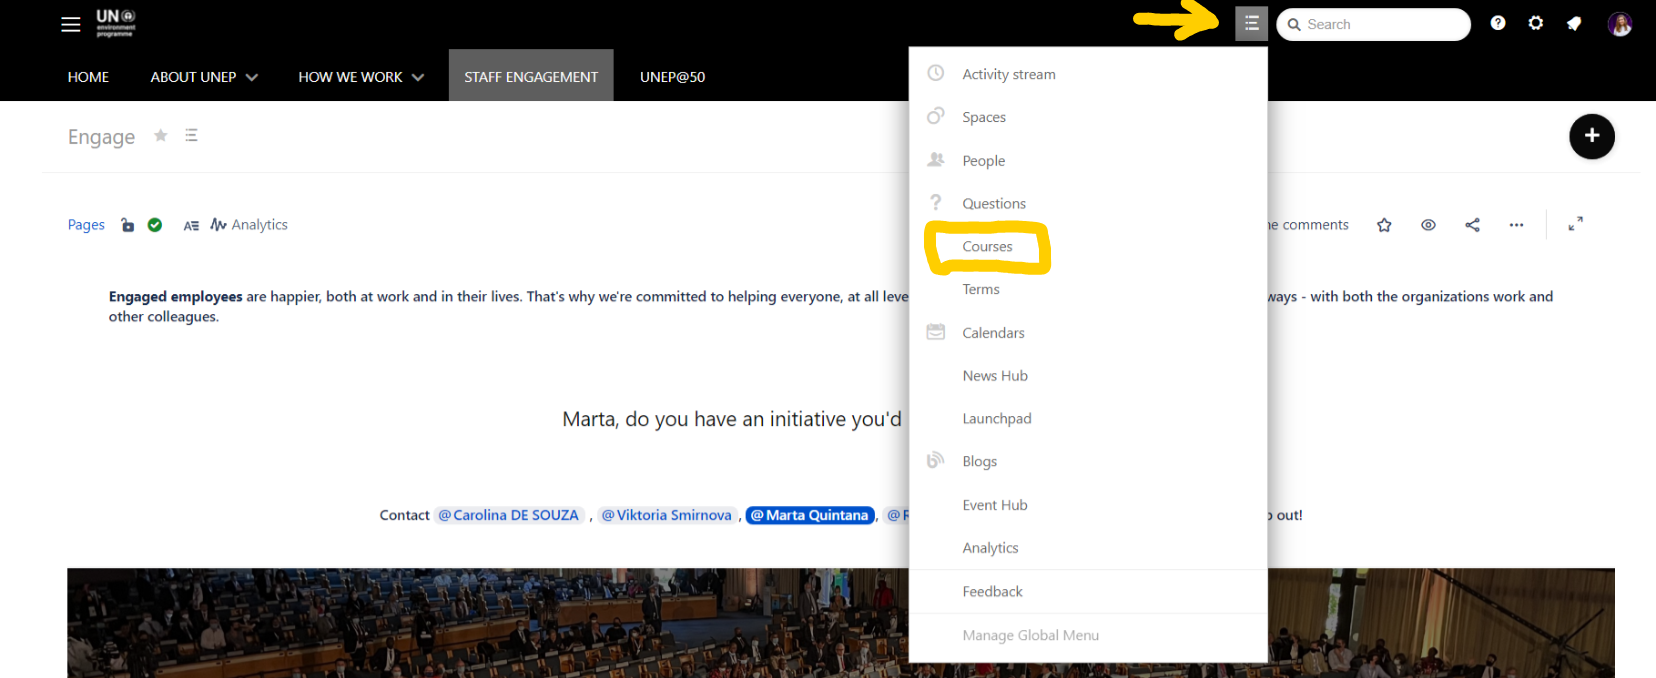
Task: Star the page using the favorite icon
Action: (1384, 225)
